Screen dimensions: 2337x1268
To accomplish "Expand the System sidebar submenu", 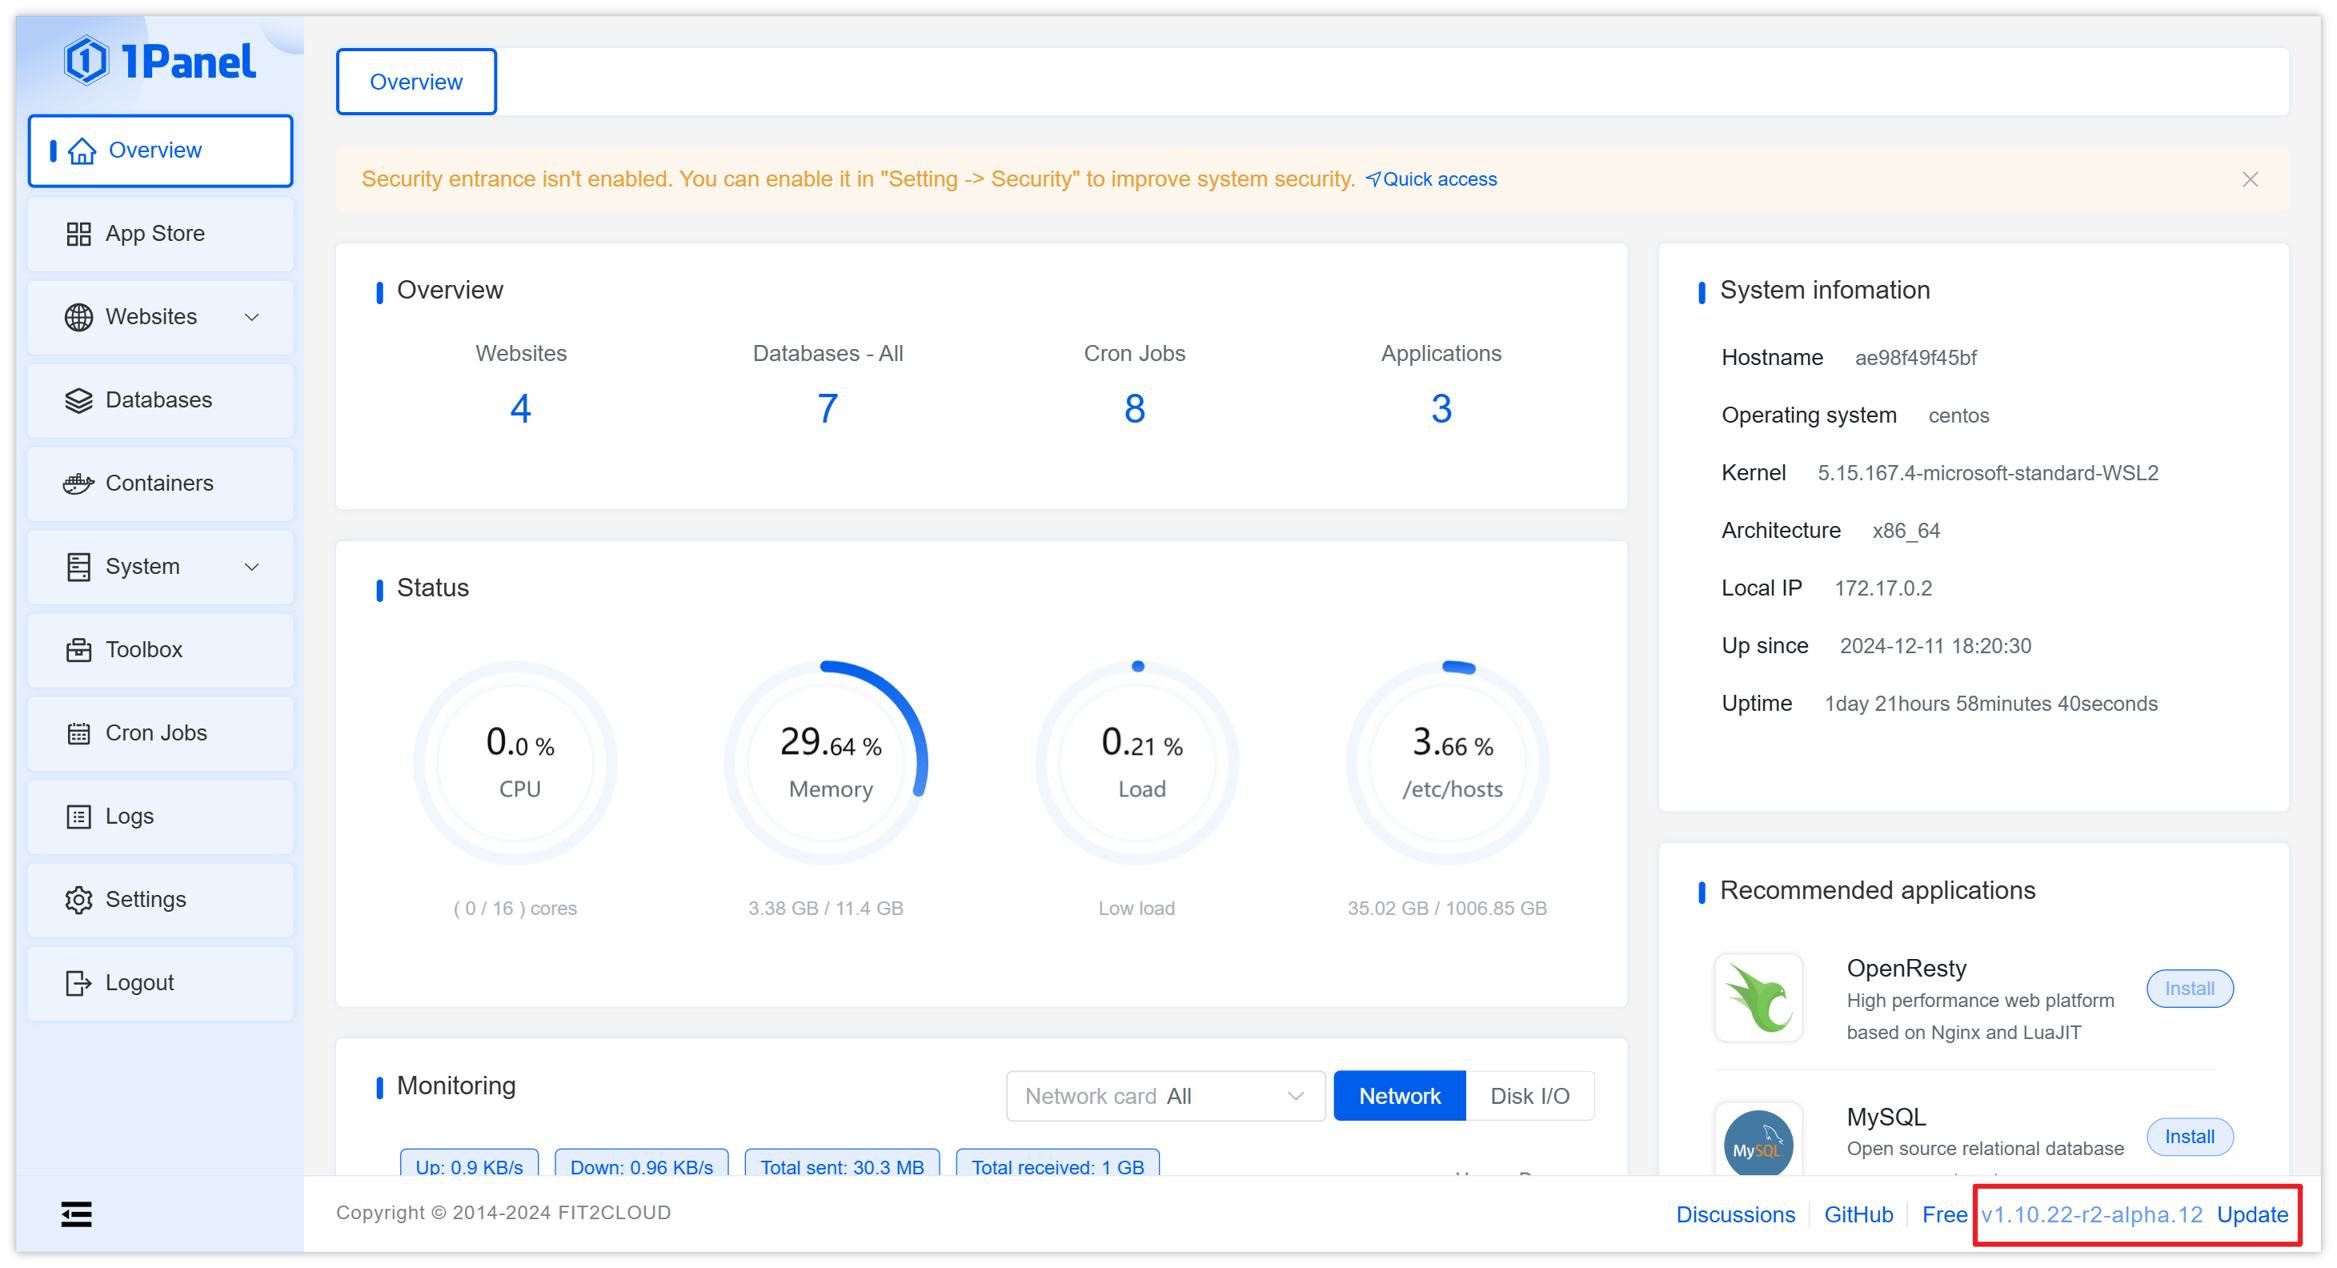I will [x=252, y=567].
